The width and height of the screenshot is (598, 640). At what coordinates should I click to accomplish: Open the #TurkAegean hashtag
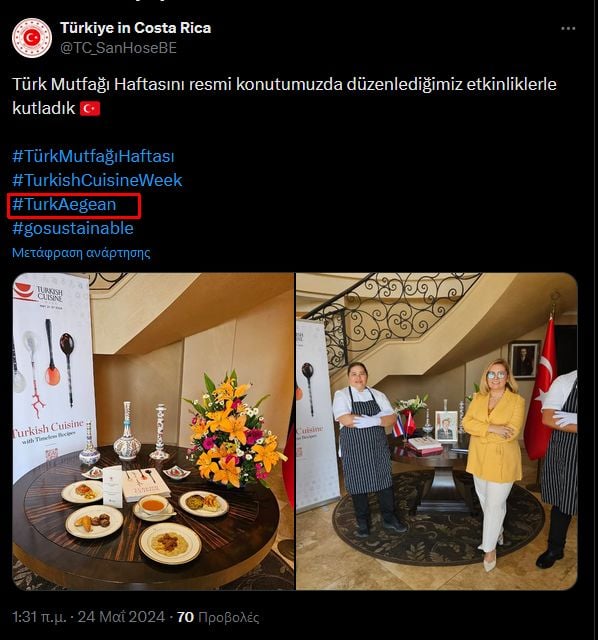[x=64, y=204]
